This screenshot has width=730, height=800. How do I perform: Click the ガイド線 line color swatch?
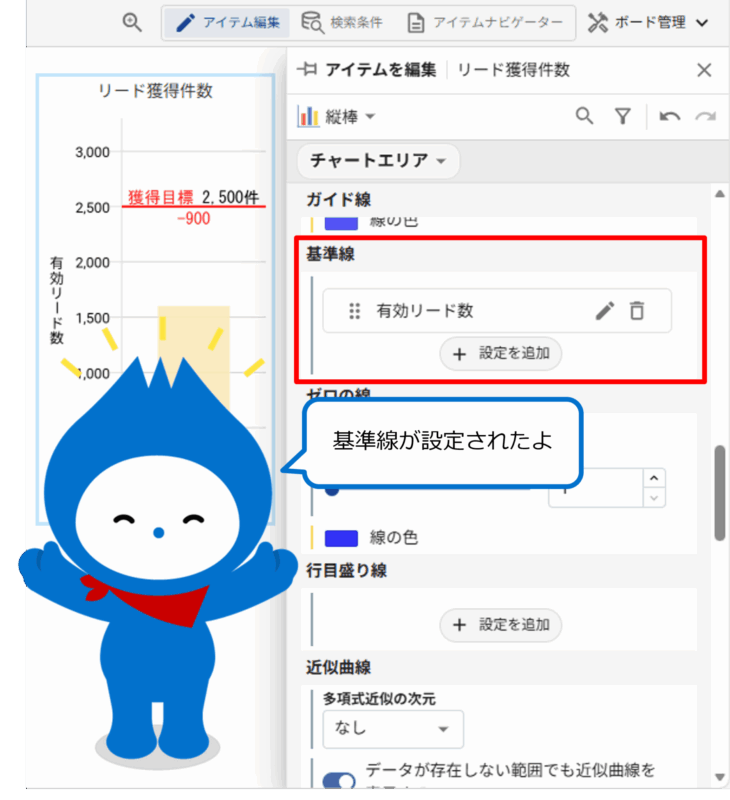(341, 223)
